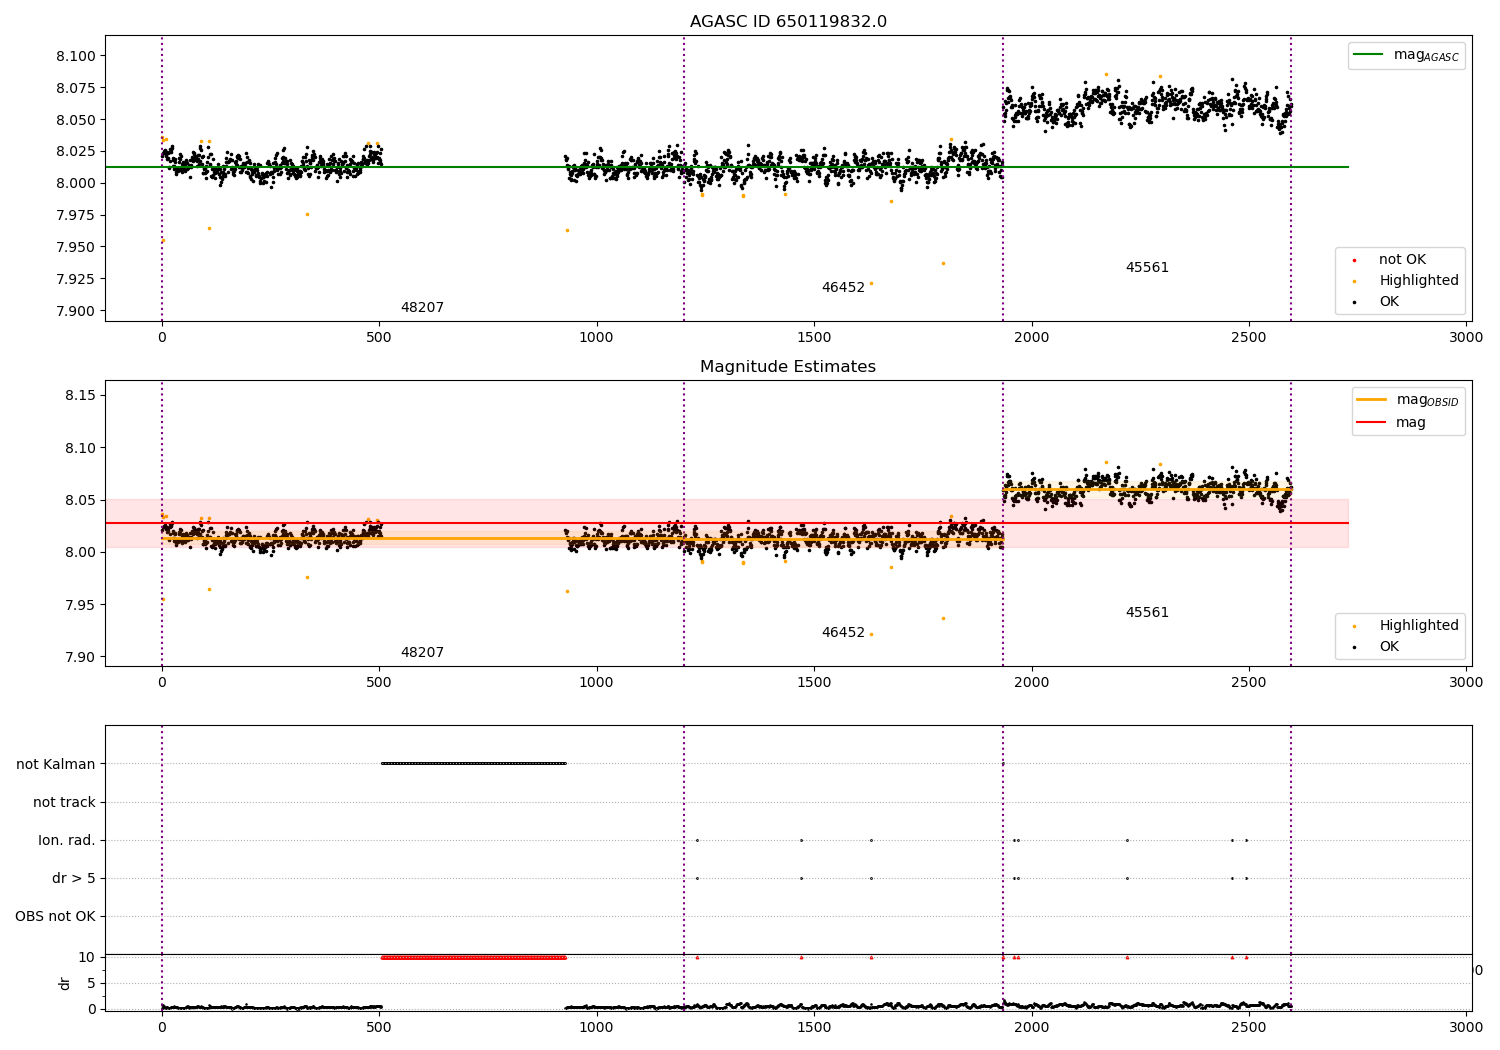1500x1050 pixels.
Task: Click the black 'not Kalman' flagged data band
Action: [474, 764]
